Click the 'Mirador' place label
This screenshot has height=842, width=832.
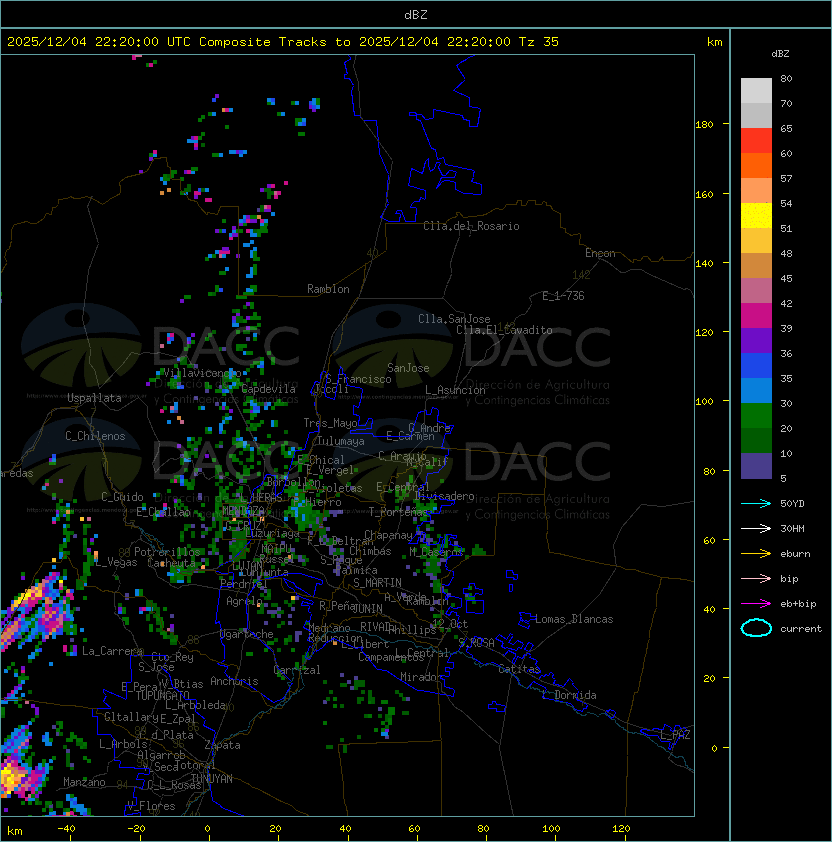pyautogui.click(x=421, y=677)
